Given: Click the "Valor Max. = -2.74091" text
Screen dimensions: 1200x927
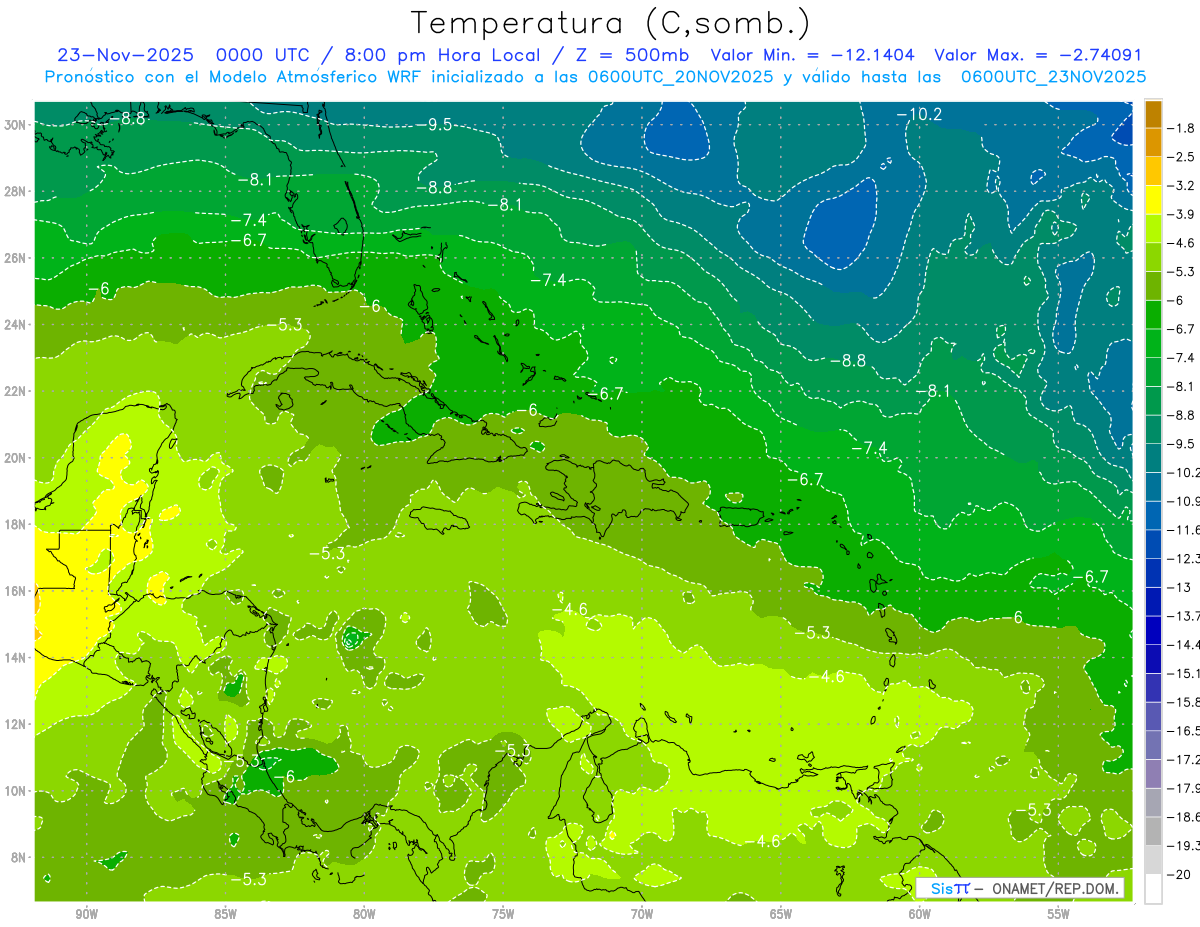Looking at the screenshot, I should click(x=1039, y=55).
